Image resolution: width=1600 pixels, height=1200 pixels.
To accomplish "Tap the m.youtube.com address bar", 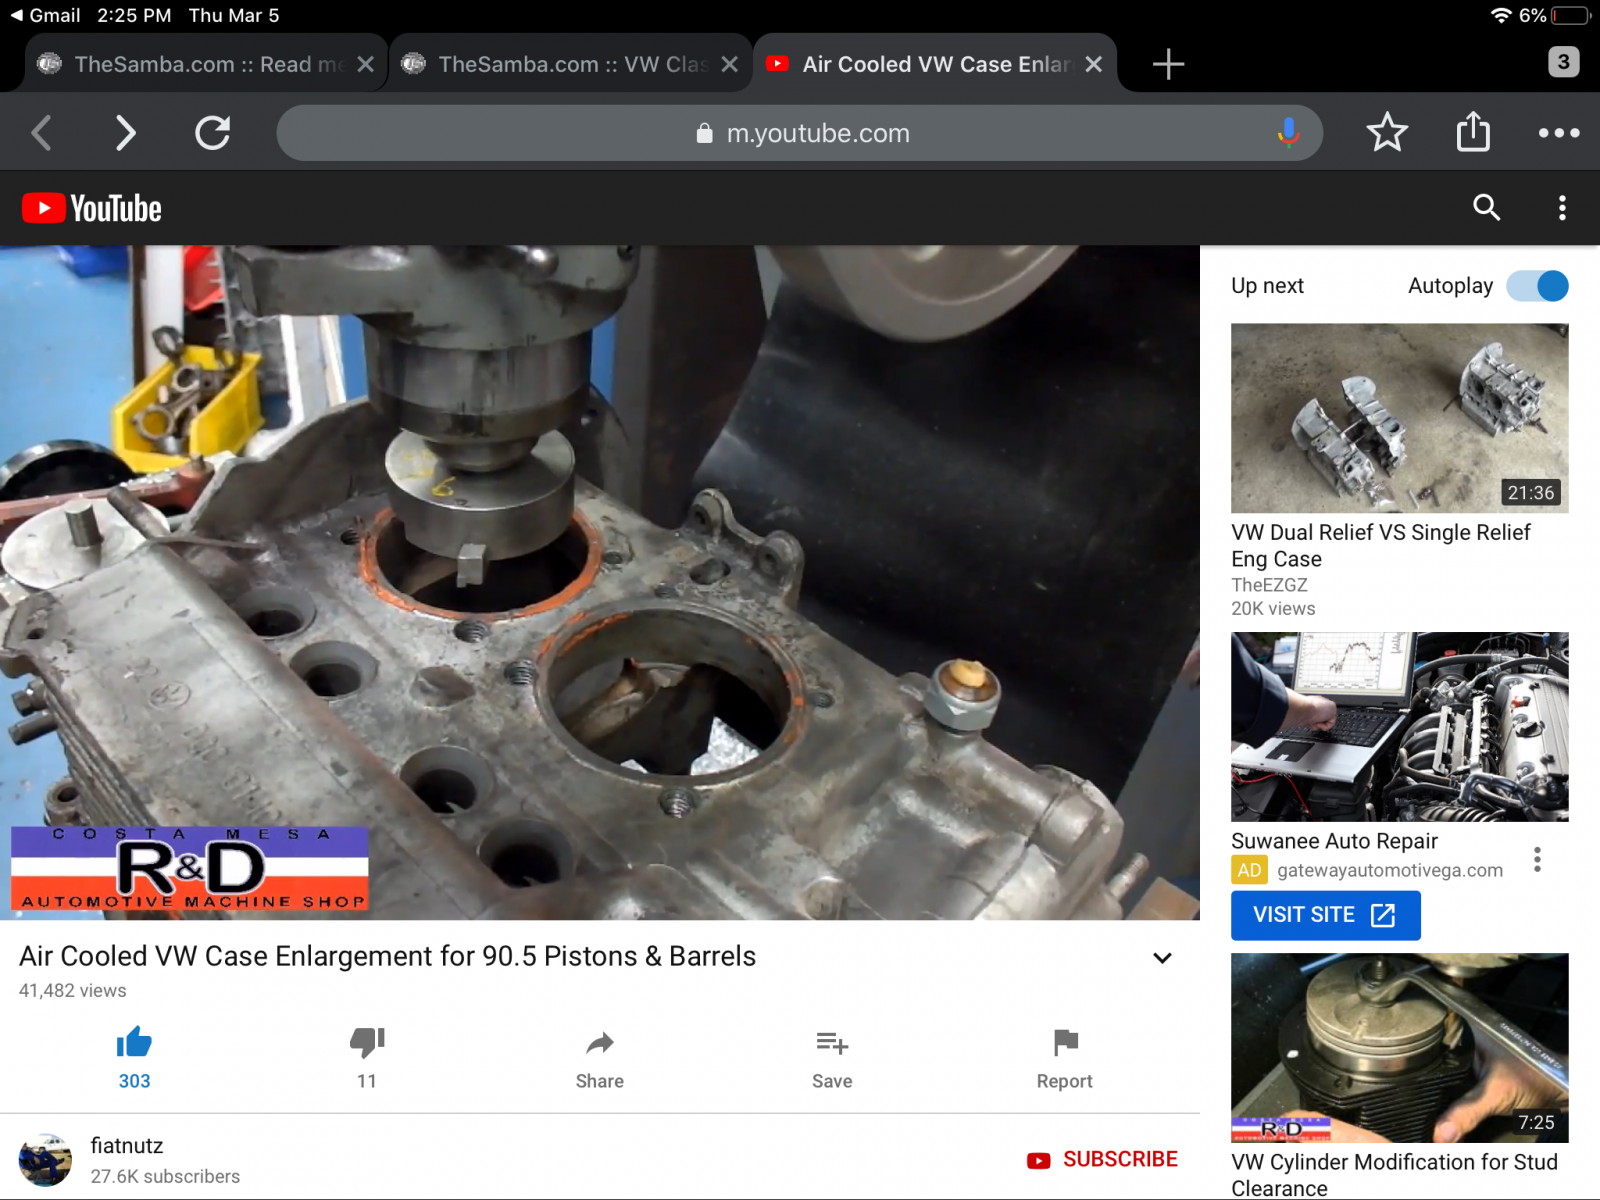I will coord(800,133).
